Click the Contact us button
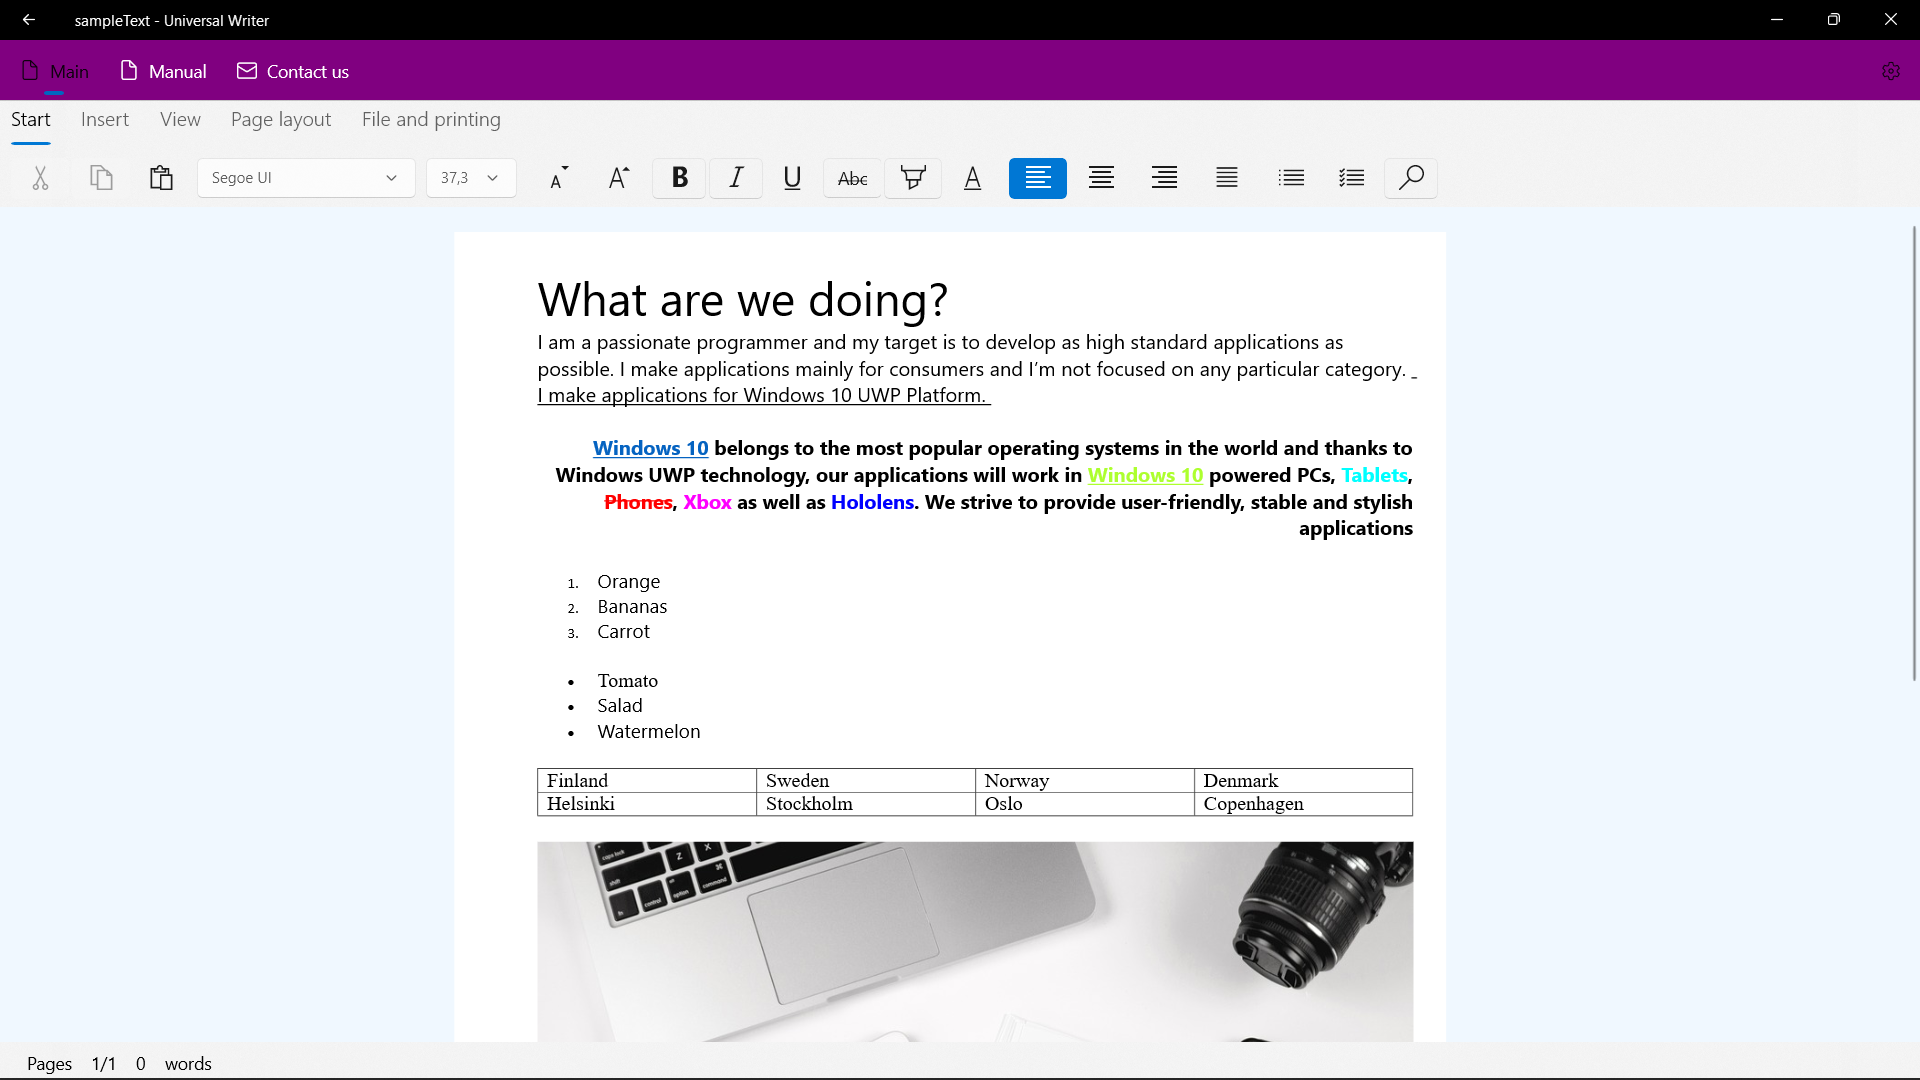1920x1080 pixels. (x=293, y=71)
